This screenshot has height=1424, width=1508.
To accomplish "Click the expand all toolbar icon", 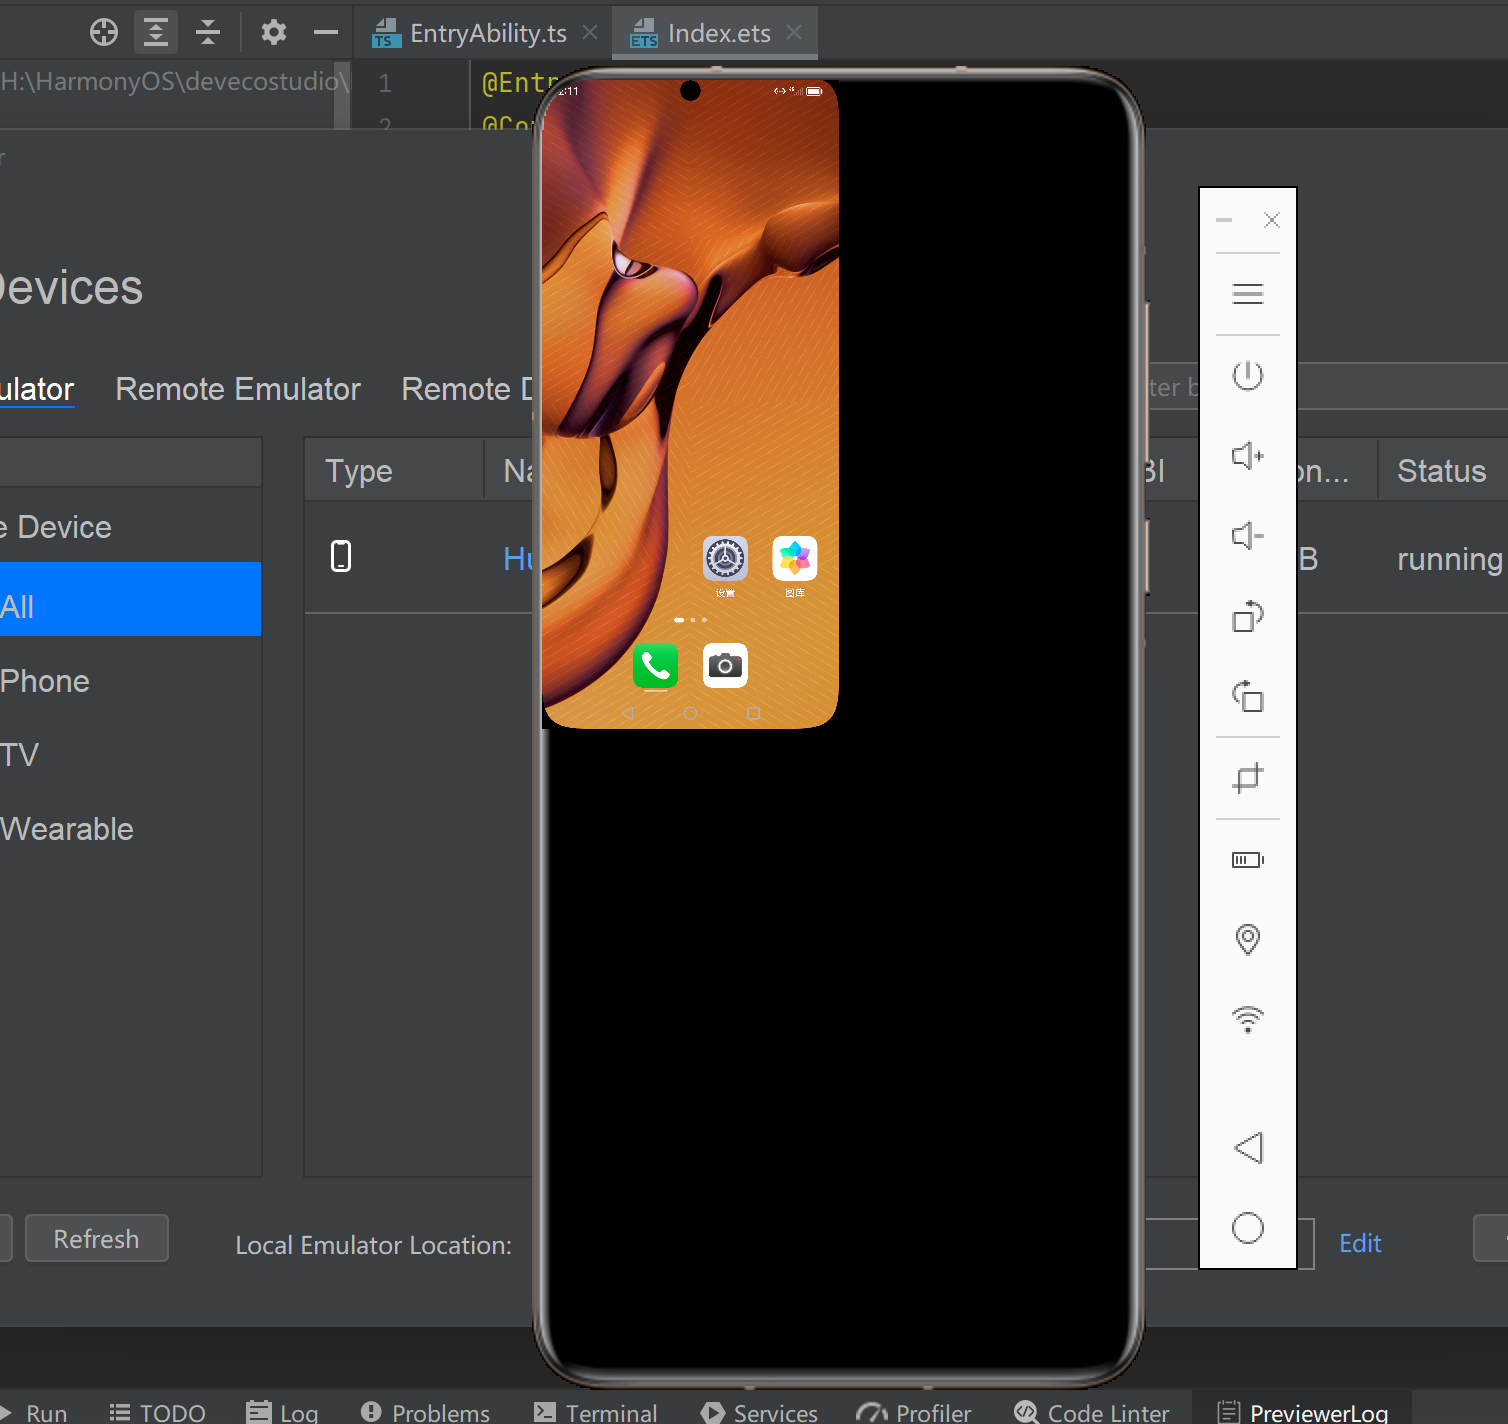I will point(156,33).
